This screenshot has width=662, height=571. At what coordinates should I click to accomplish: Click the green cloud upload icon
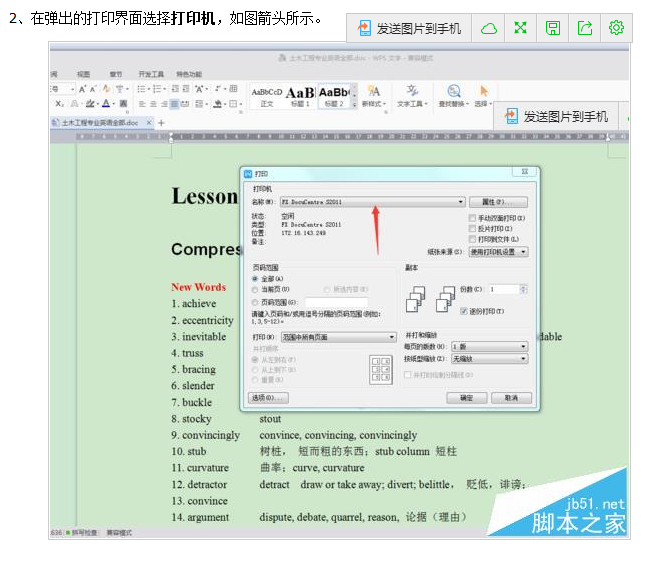(489, 28)
